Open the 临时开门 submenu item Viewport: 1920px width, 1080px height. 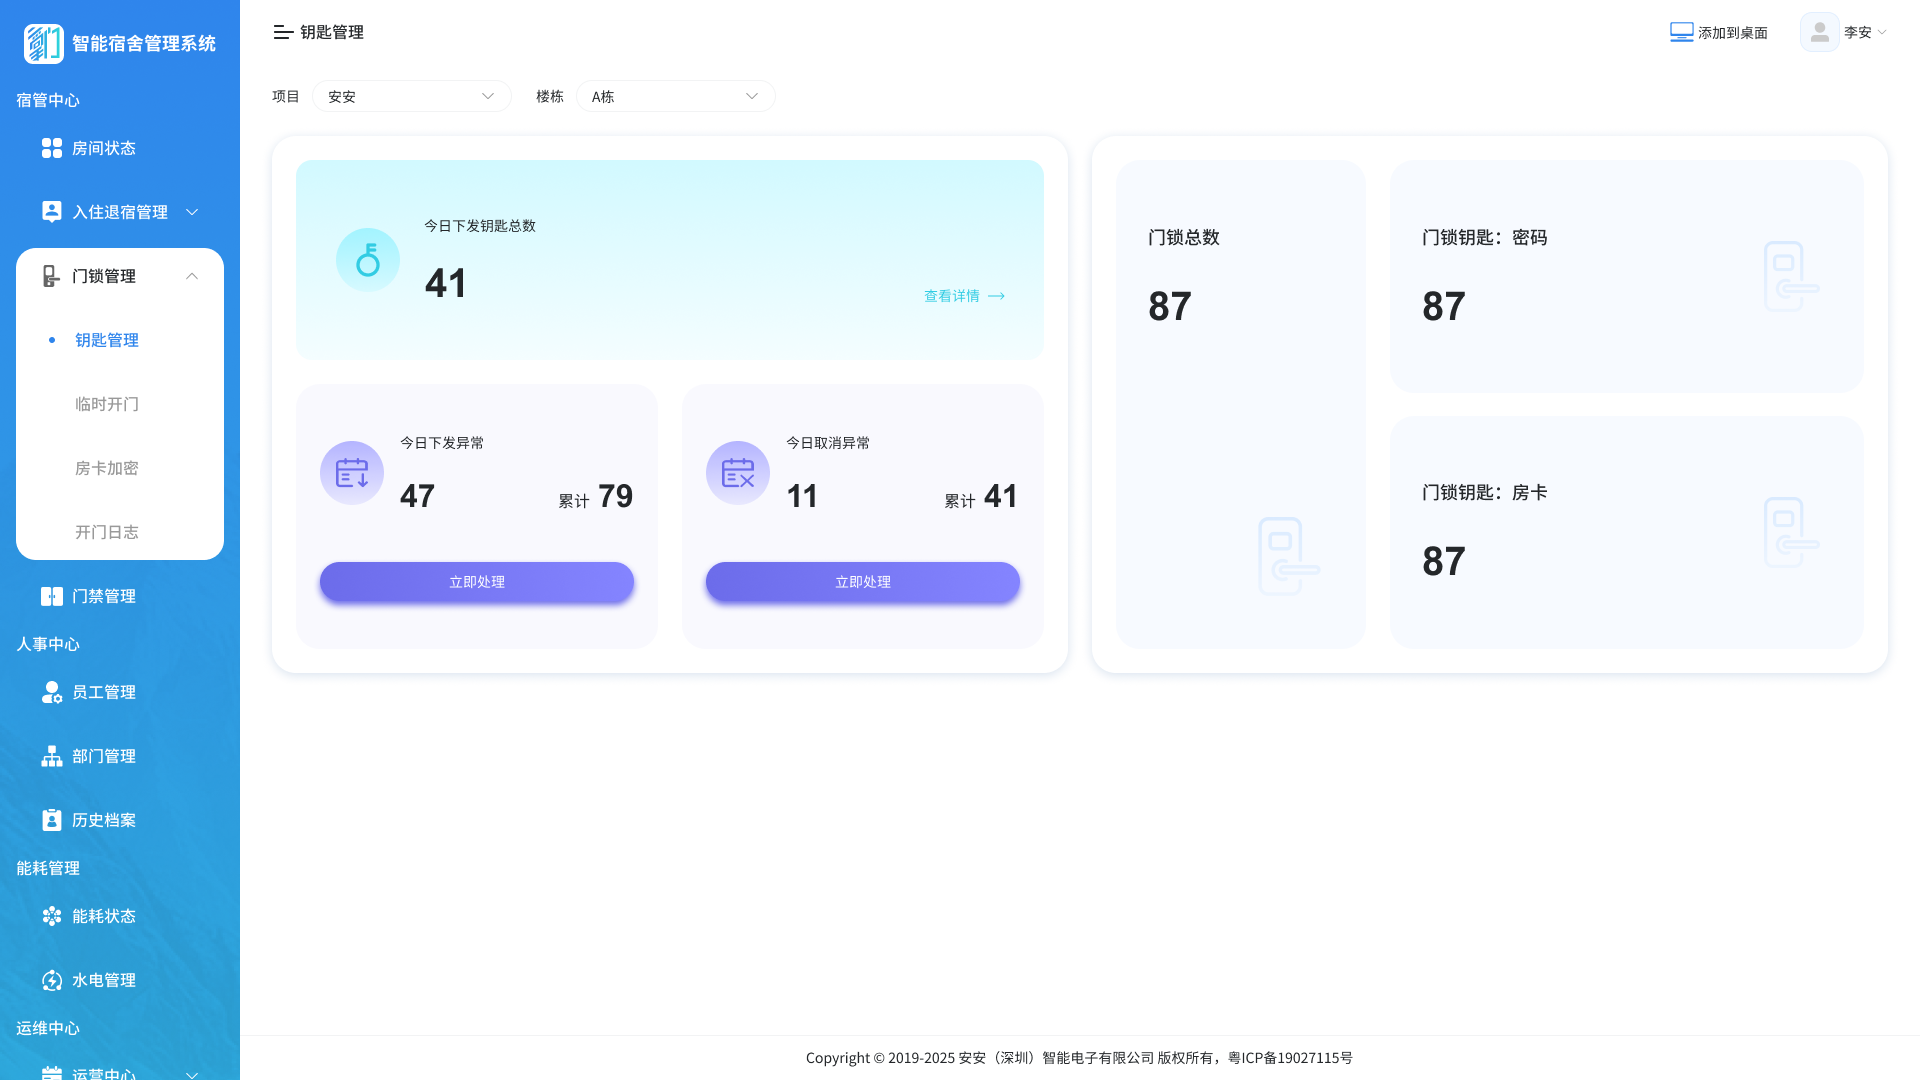tap(107, 404)
